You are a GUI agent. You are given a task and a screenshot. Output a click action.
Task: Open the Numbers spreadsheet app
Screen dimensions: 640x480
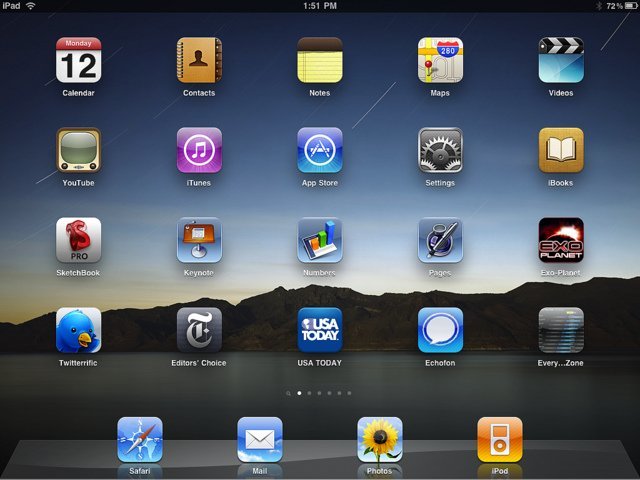point(319,240)
